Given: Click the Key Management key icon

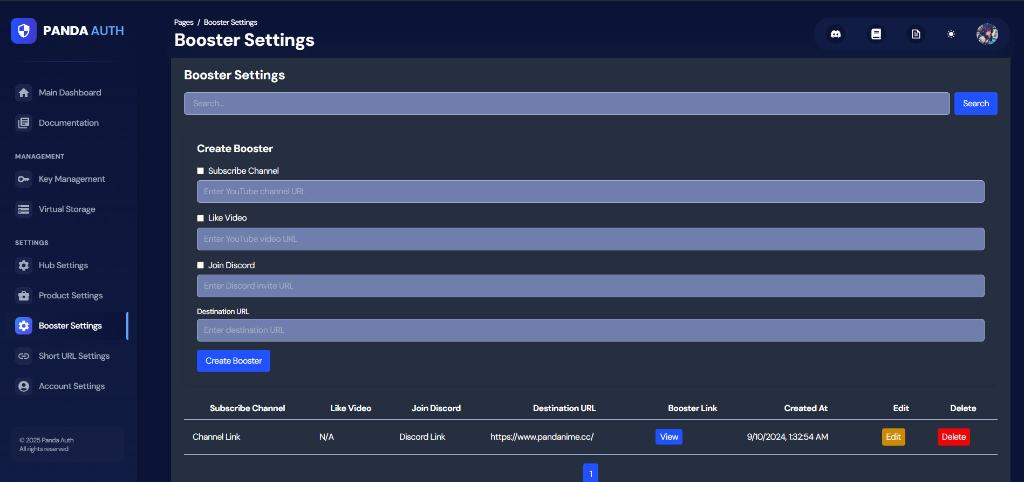Looking at the screenshot, I should tap(24, 179).
